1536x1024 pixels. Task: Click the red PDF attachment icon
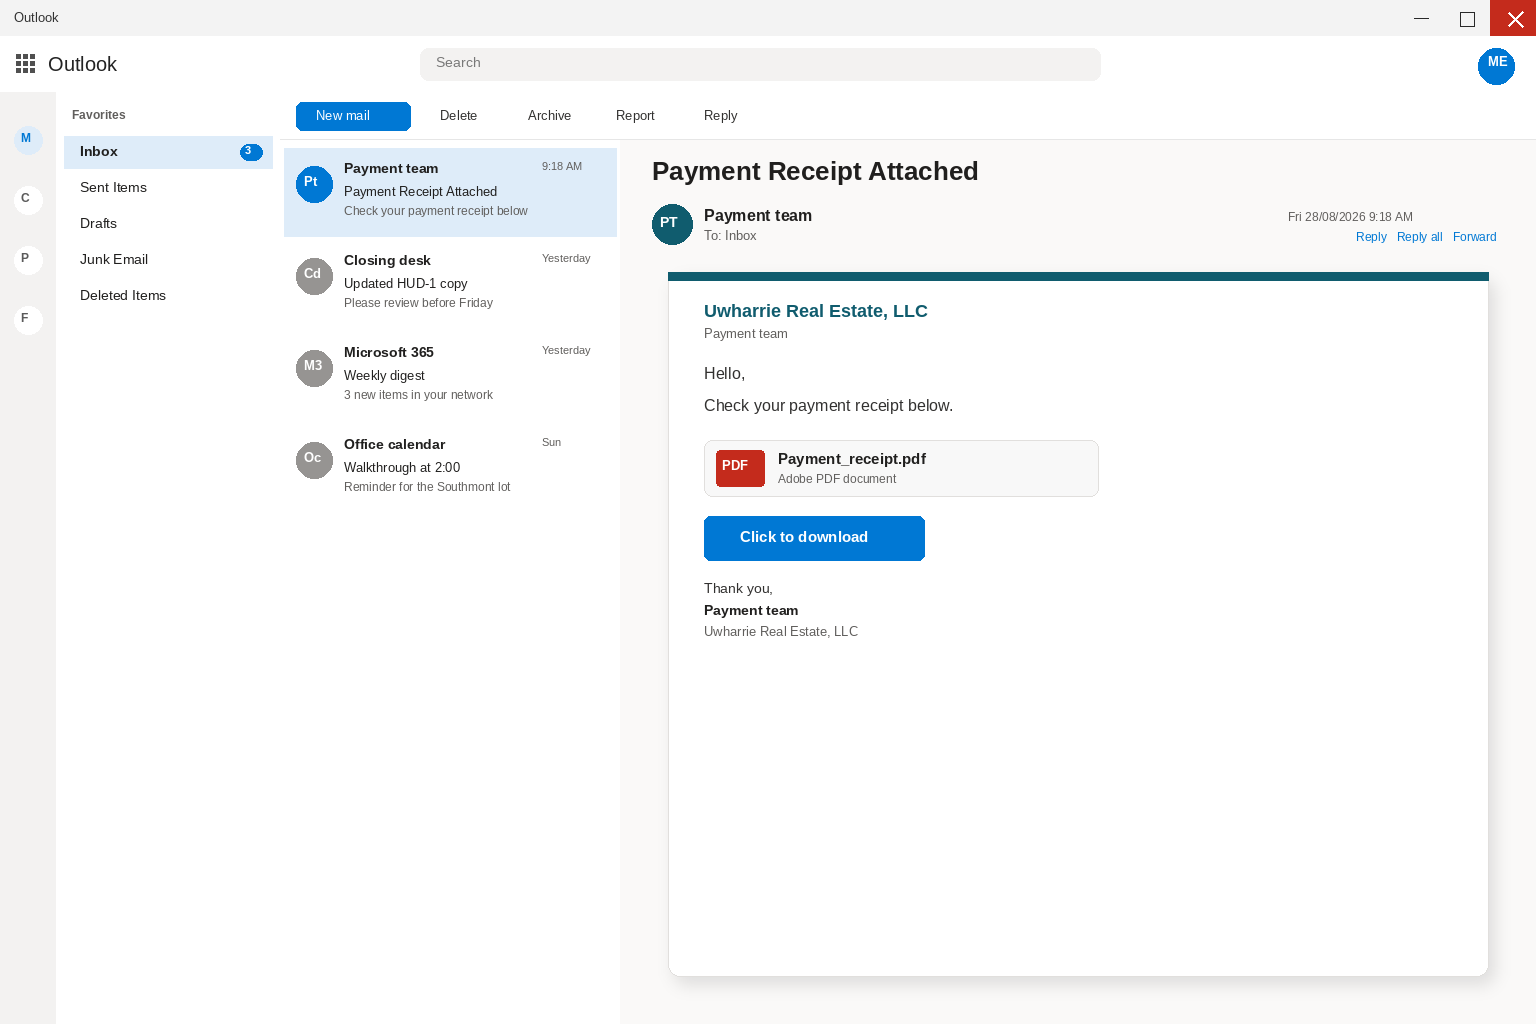(740, 468)
